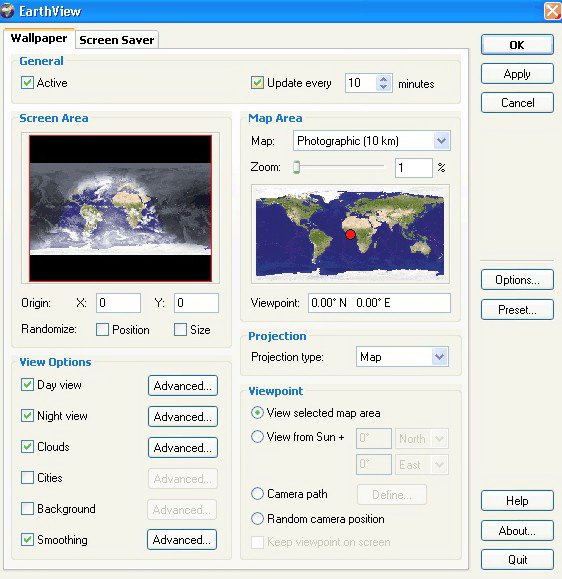Close the EarthView window
562x579 pixels.
tap(552, 11)
